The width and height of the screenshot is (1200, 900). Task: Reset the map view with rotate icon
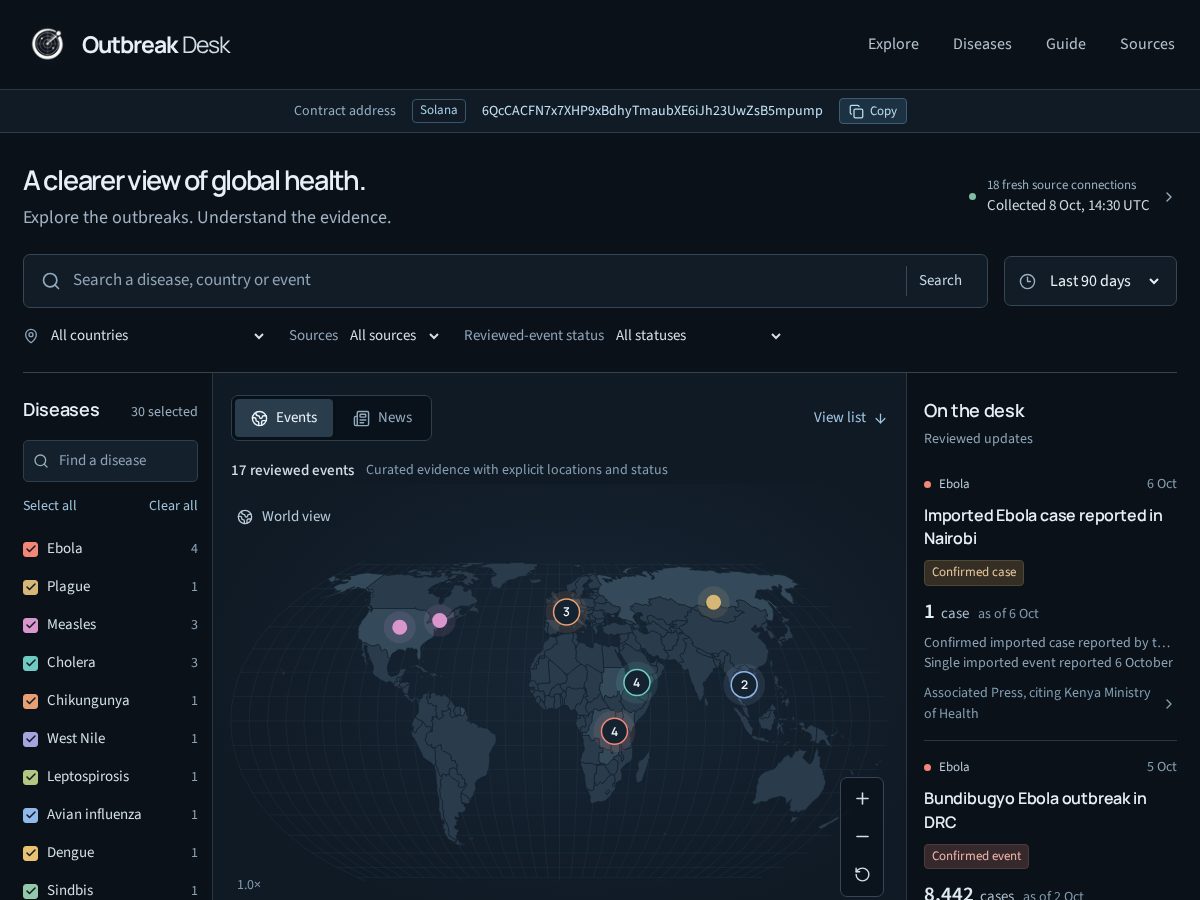[862, 874]
